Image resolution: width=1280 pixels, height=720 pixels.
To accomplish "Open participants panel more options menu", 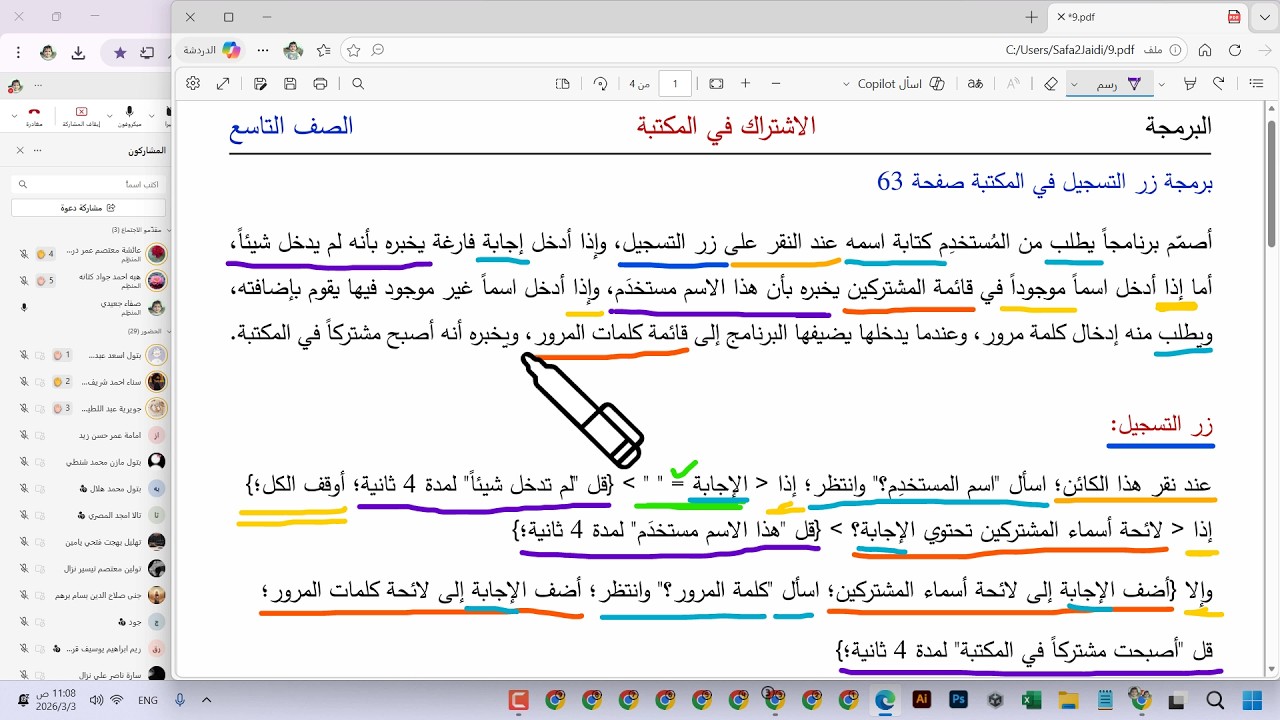I will coord(38,150).
